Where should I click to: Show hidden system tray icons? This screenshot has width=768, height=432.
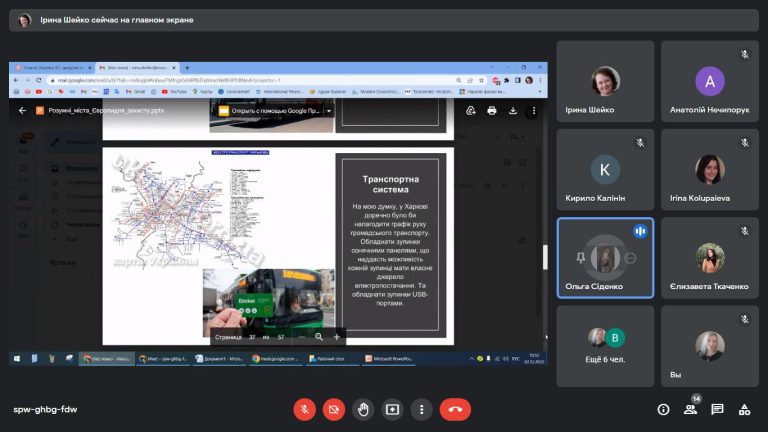point(471,359)
